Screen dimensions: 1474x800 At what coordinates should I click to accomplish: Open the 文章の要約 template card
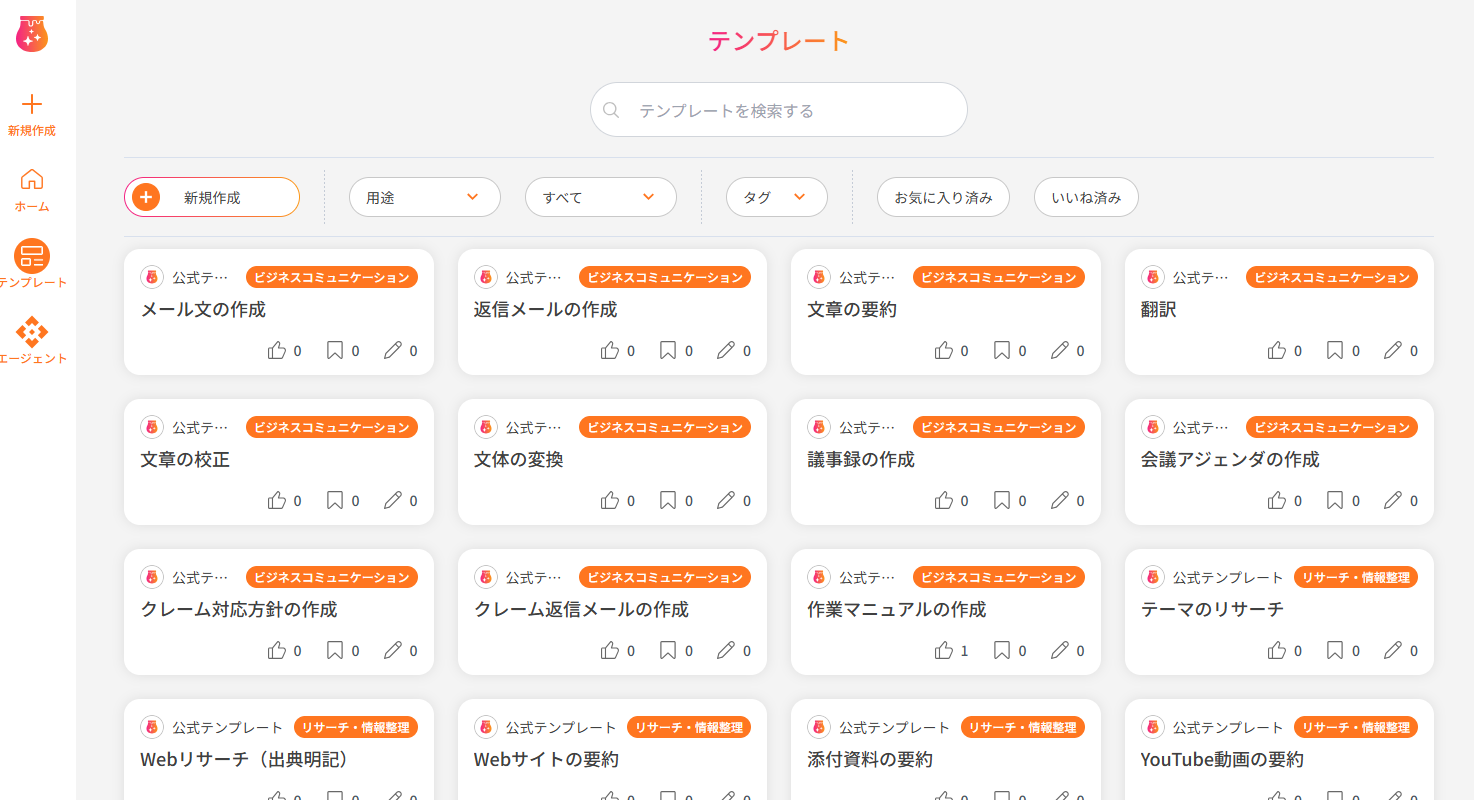[945, 312]
